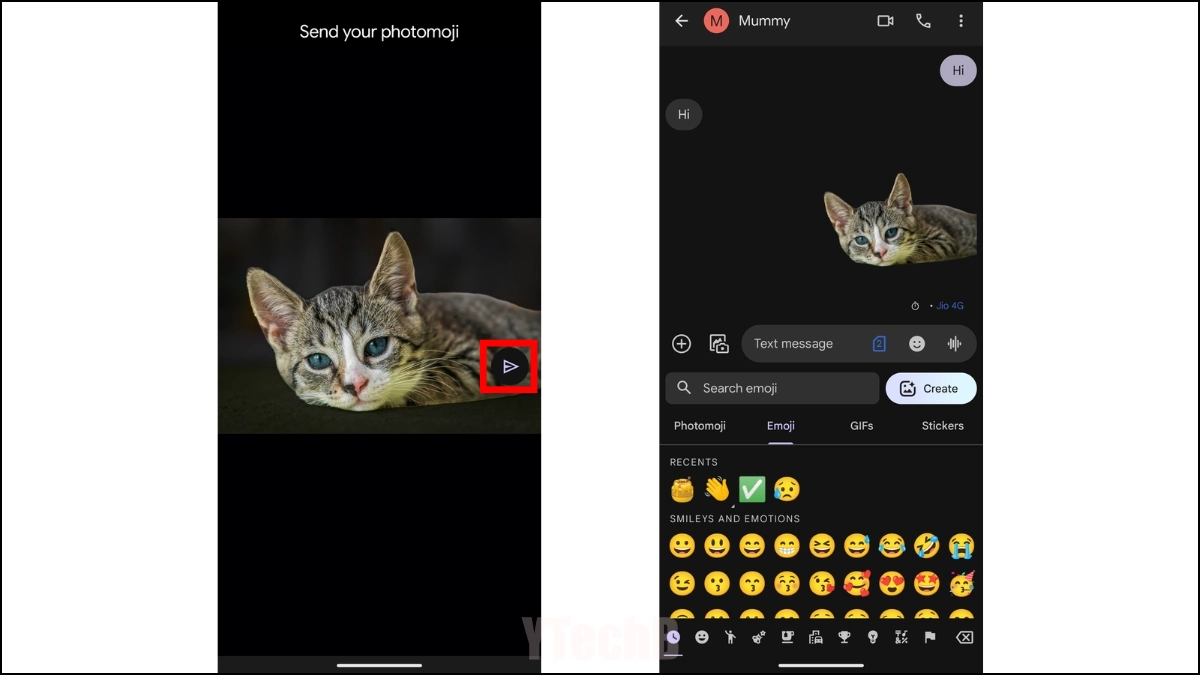This screenshot has width=1200, height=675.
Task: Insert the loudly crying face emoji
Action: tap(962, 546)
